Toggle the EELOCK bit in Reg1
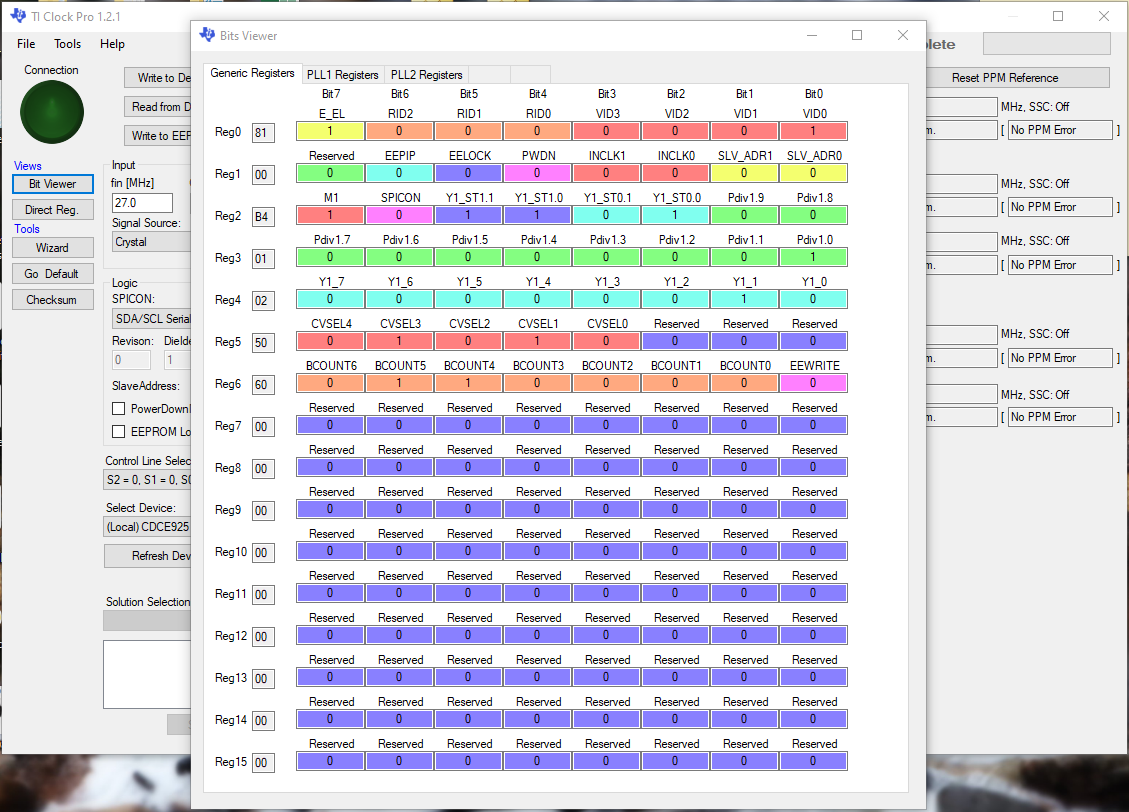Viewport: 1129px width, 812px height. coord(468,173)
